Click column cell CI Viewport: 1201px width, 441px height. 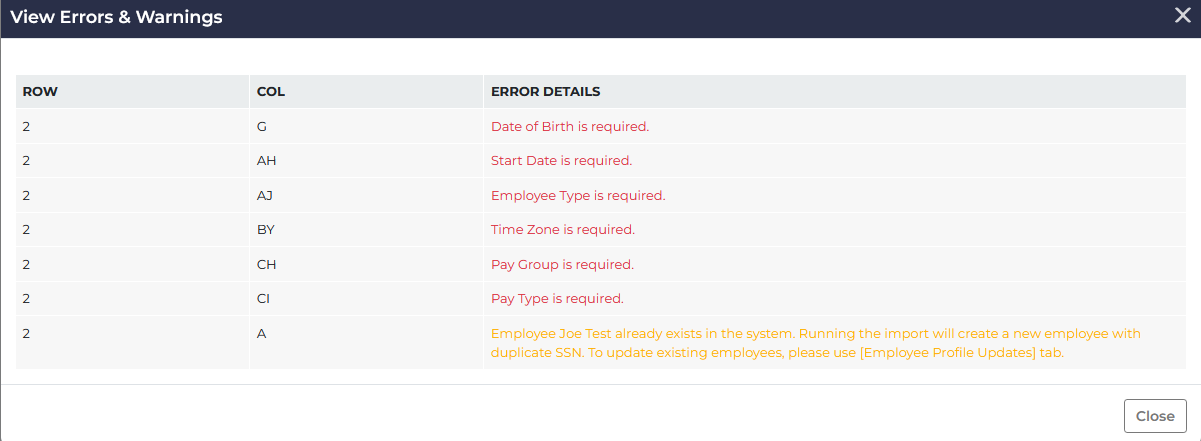coord(264,299)
